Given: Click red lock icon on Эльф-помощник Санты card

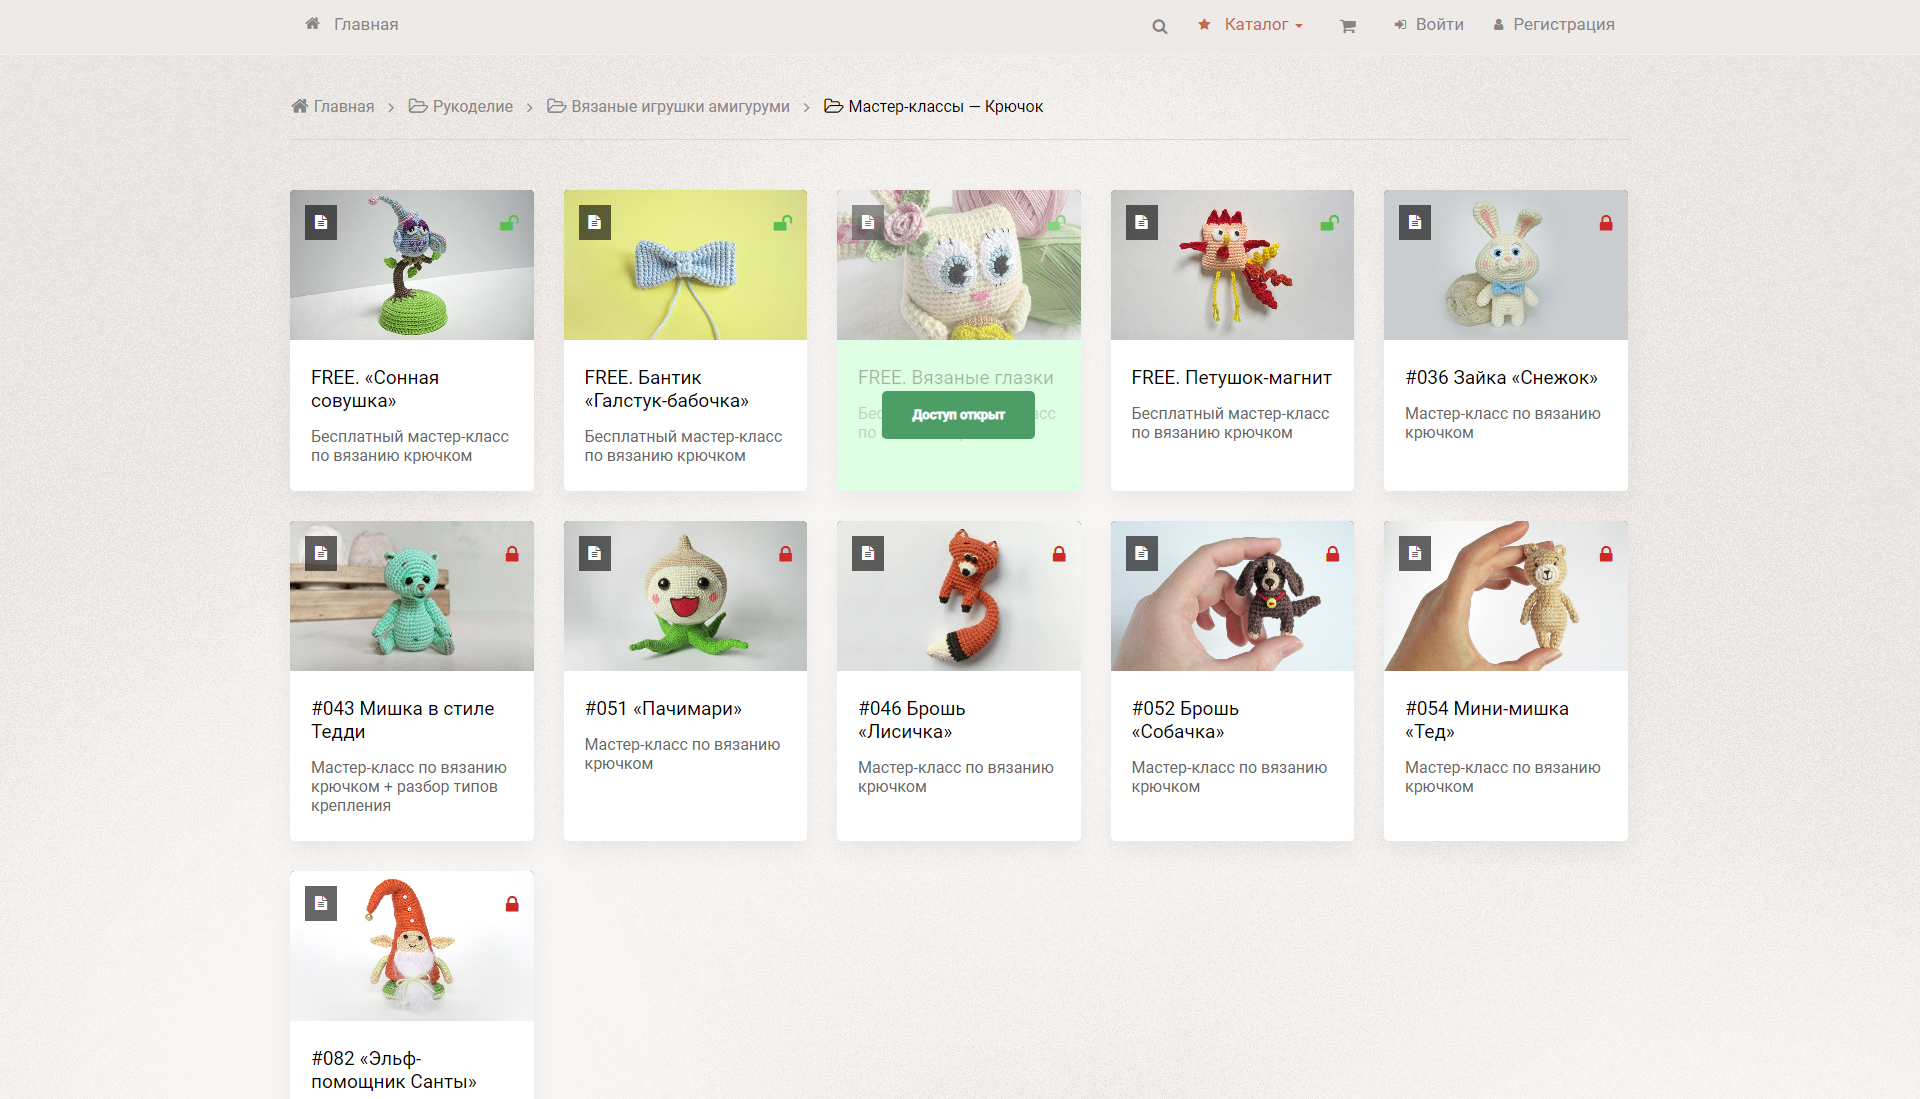Looking at the screenshot, I should [512, 904].
